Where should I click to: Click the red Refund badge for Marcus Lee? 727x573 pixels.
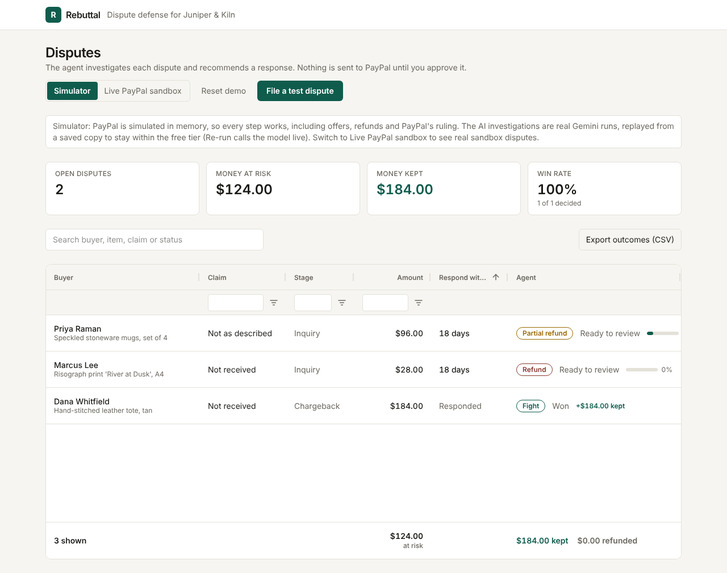point(534,369)
